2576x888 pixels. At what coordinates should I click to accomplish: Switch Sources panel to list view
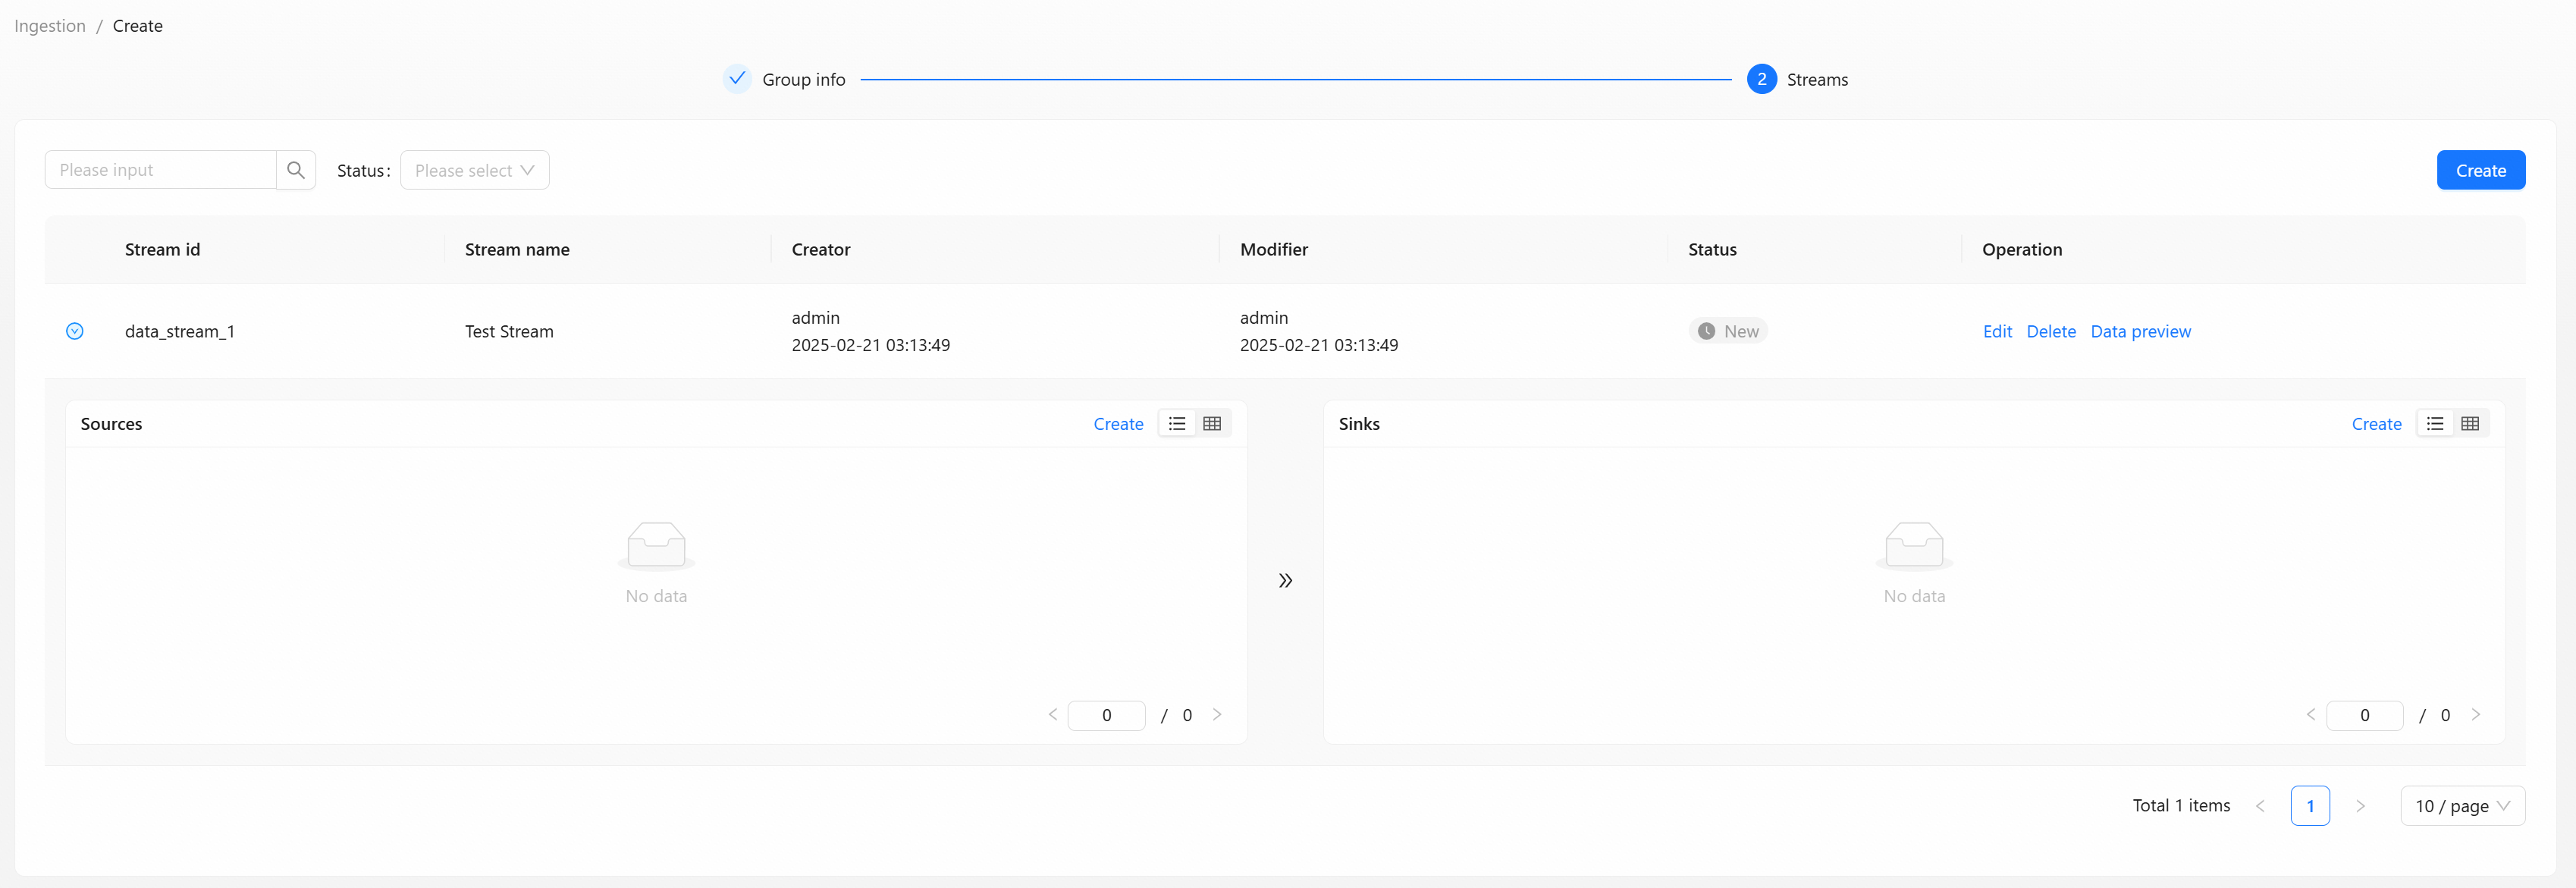[x=1177, y=424]
